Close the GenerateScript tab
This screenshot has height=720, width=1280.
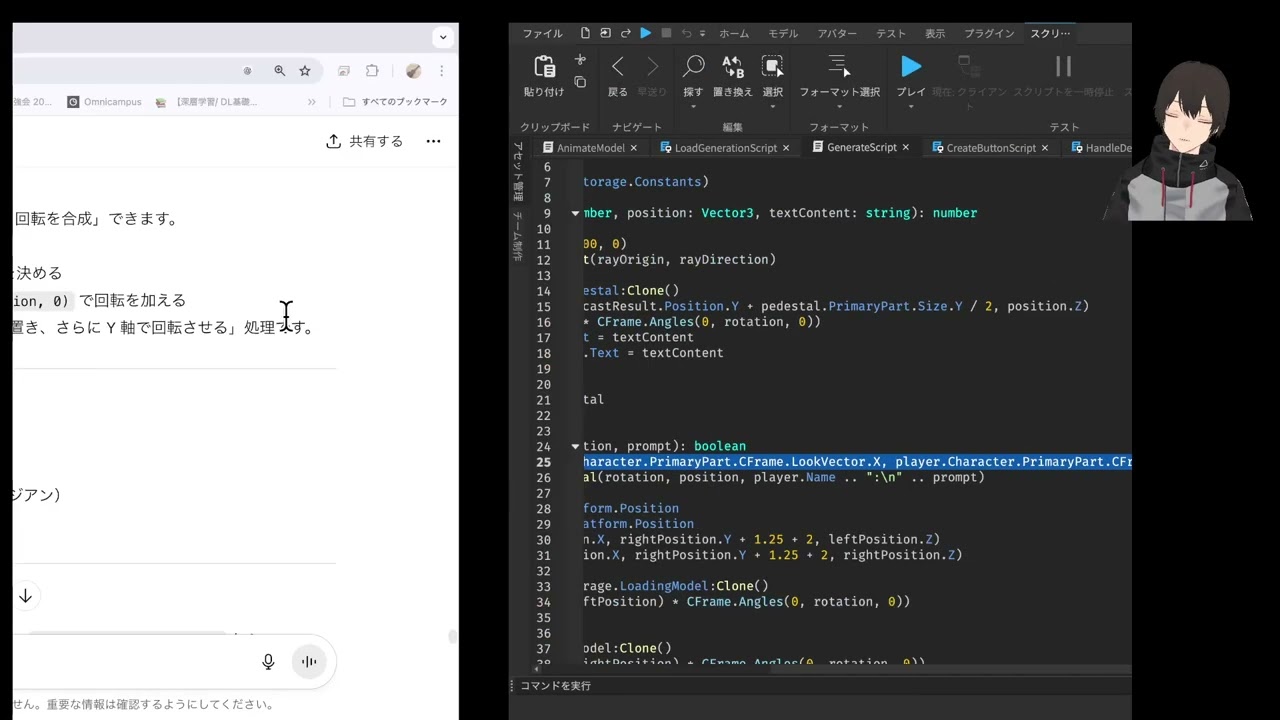click(x=906, y=147)
